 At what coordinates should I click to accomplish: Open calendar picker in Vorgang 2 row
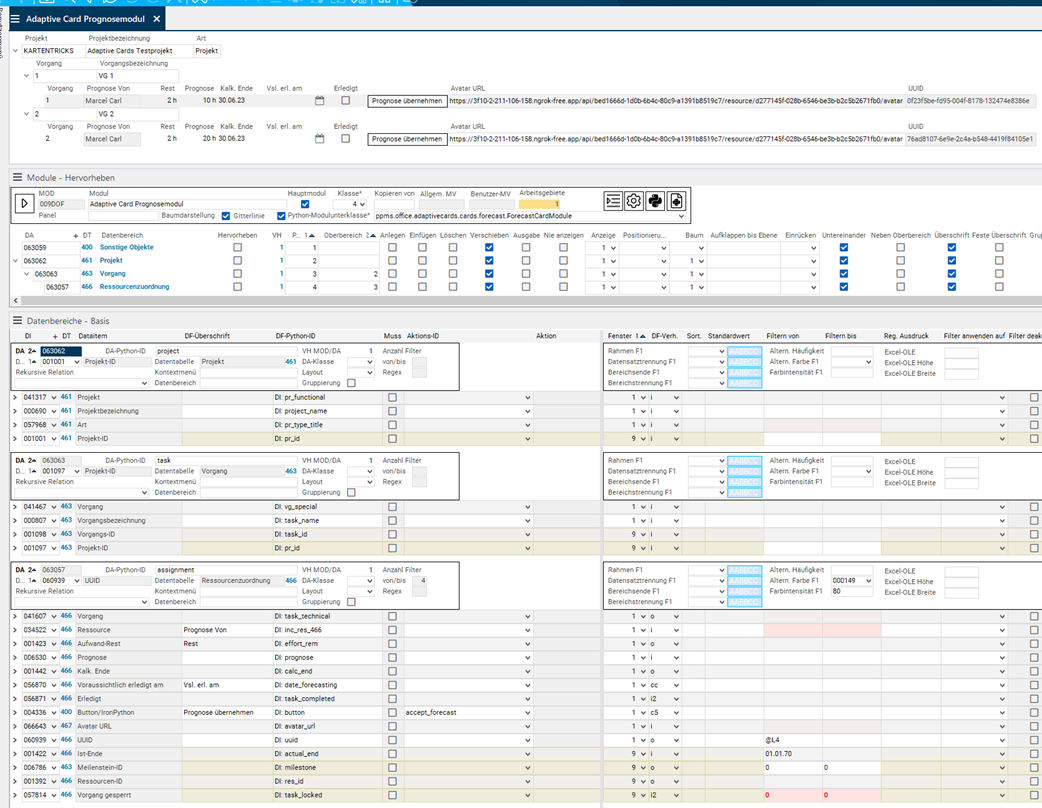click(320, 139)
